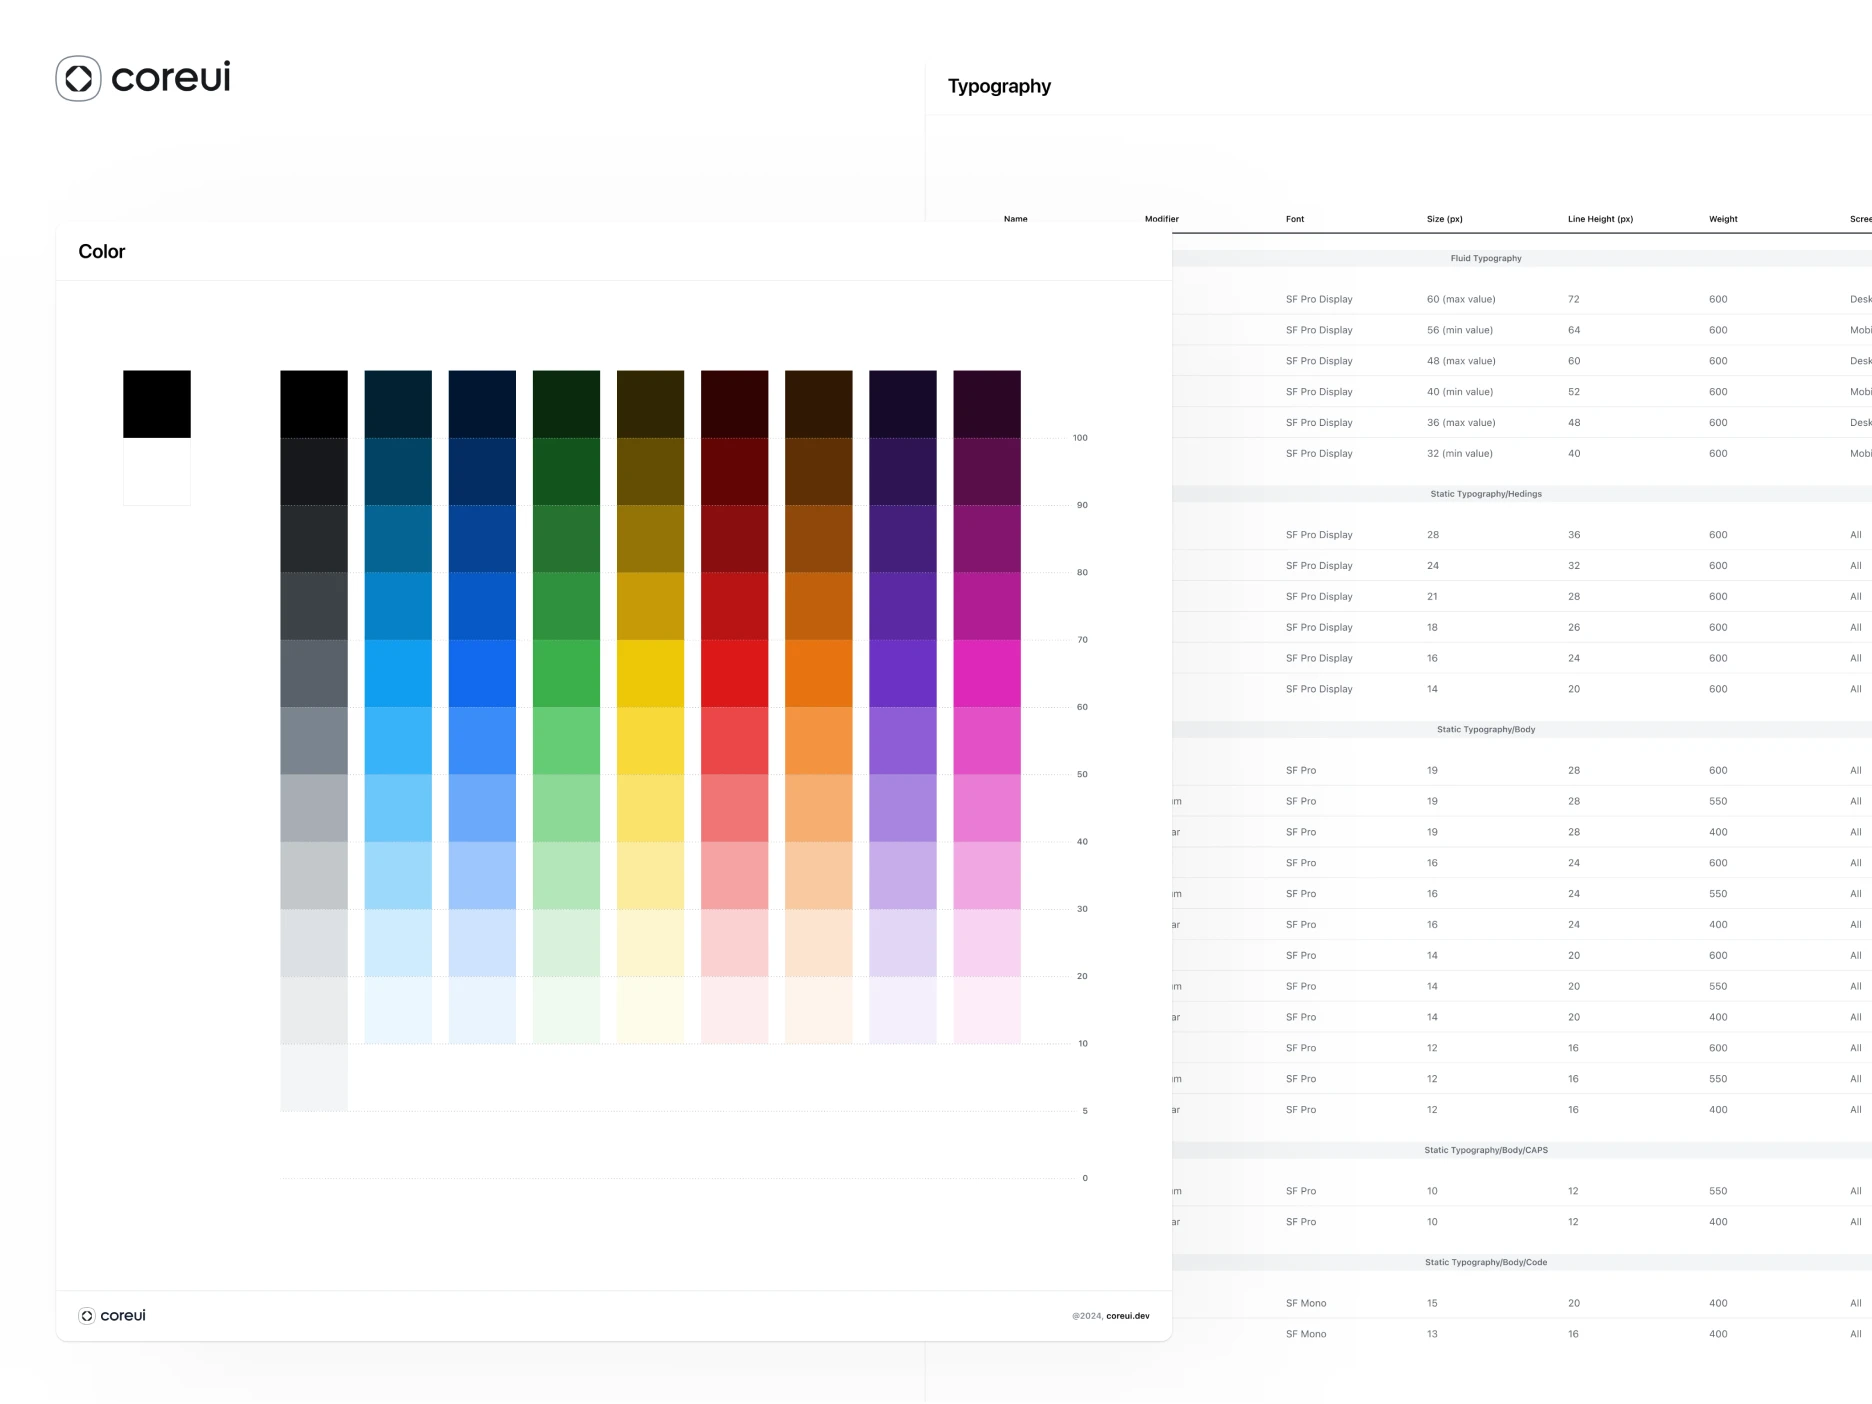Viewport: 1872px width, 1404px height.
Task: Click the '48 (max value)' size cell
Action: tap(1461, 361)
